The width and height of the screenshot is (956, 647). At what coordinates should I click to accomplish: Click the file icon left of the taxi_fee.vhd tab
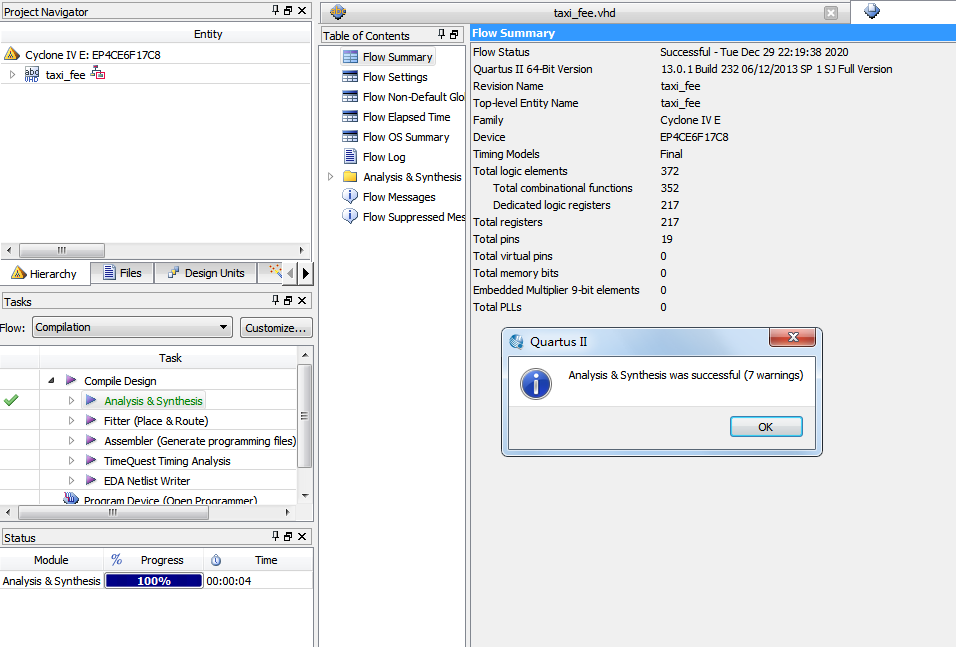point(338,12)
